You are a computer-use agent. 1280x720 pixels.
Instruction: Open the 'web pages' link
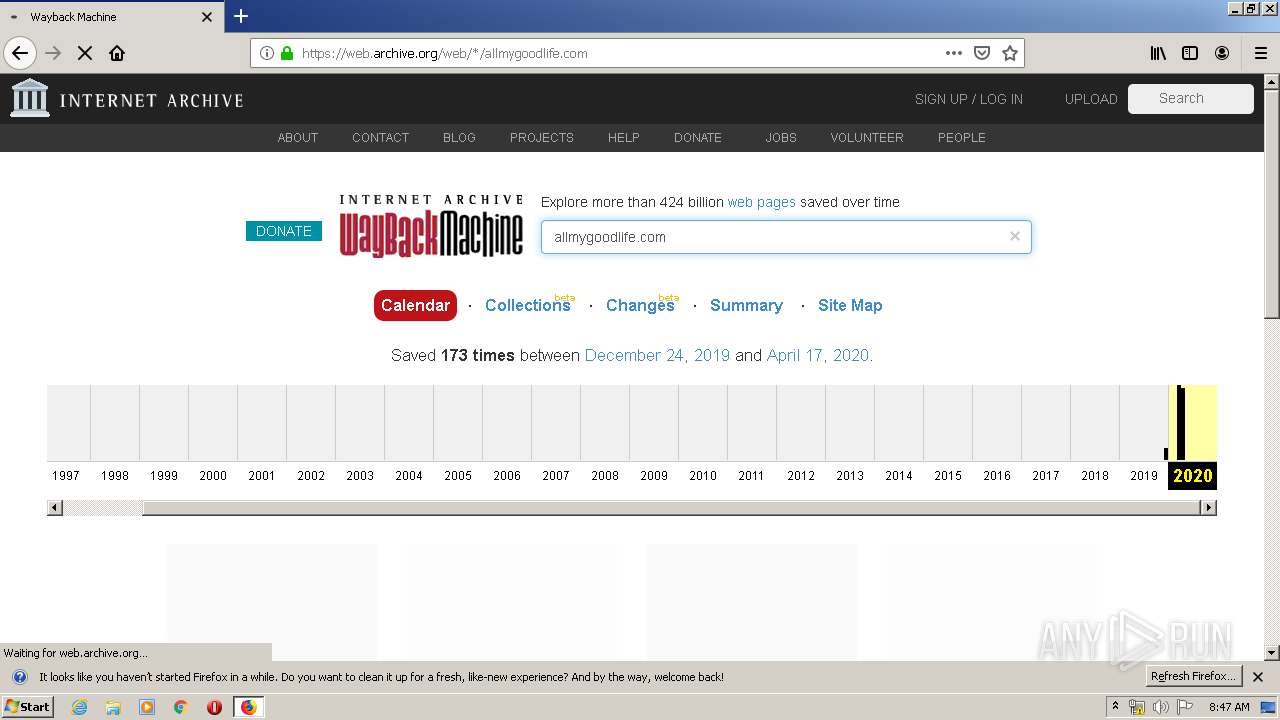coord(762,202)
